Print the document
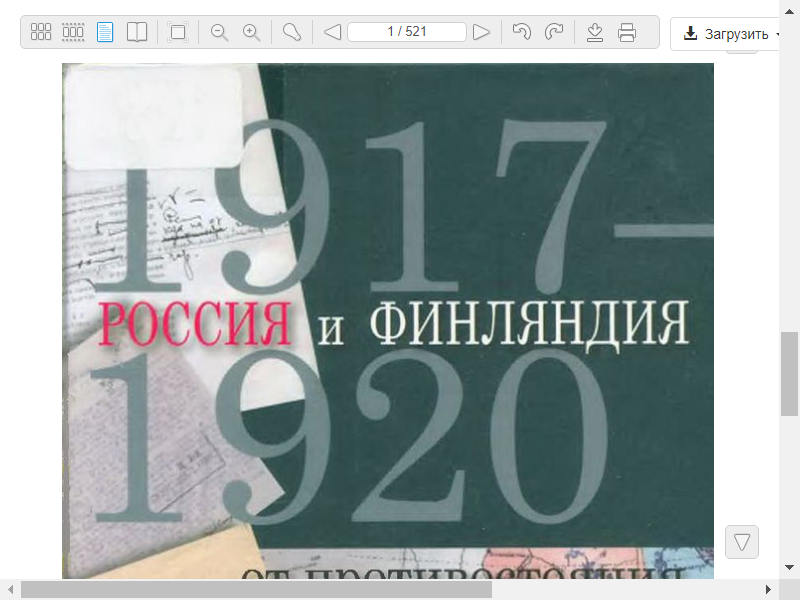 click(x=627, y=32)
